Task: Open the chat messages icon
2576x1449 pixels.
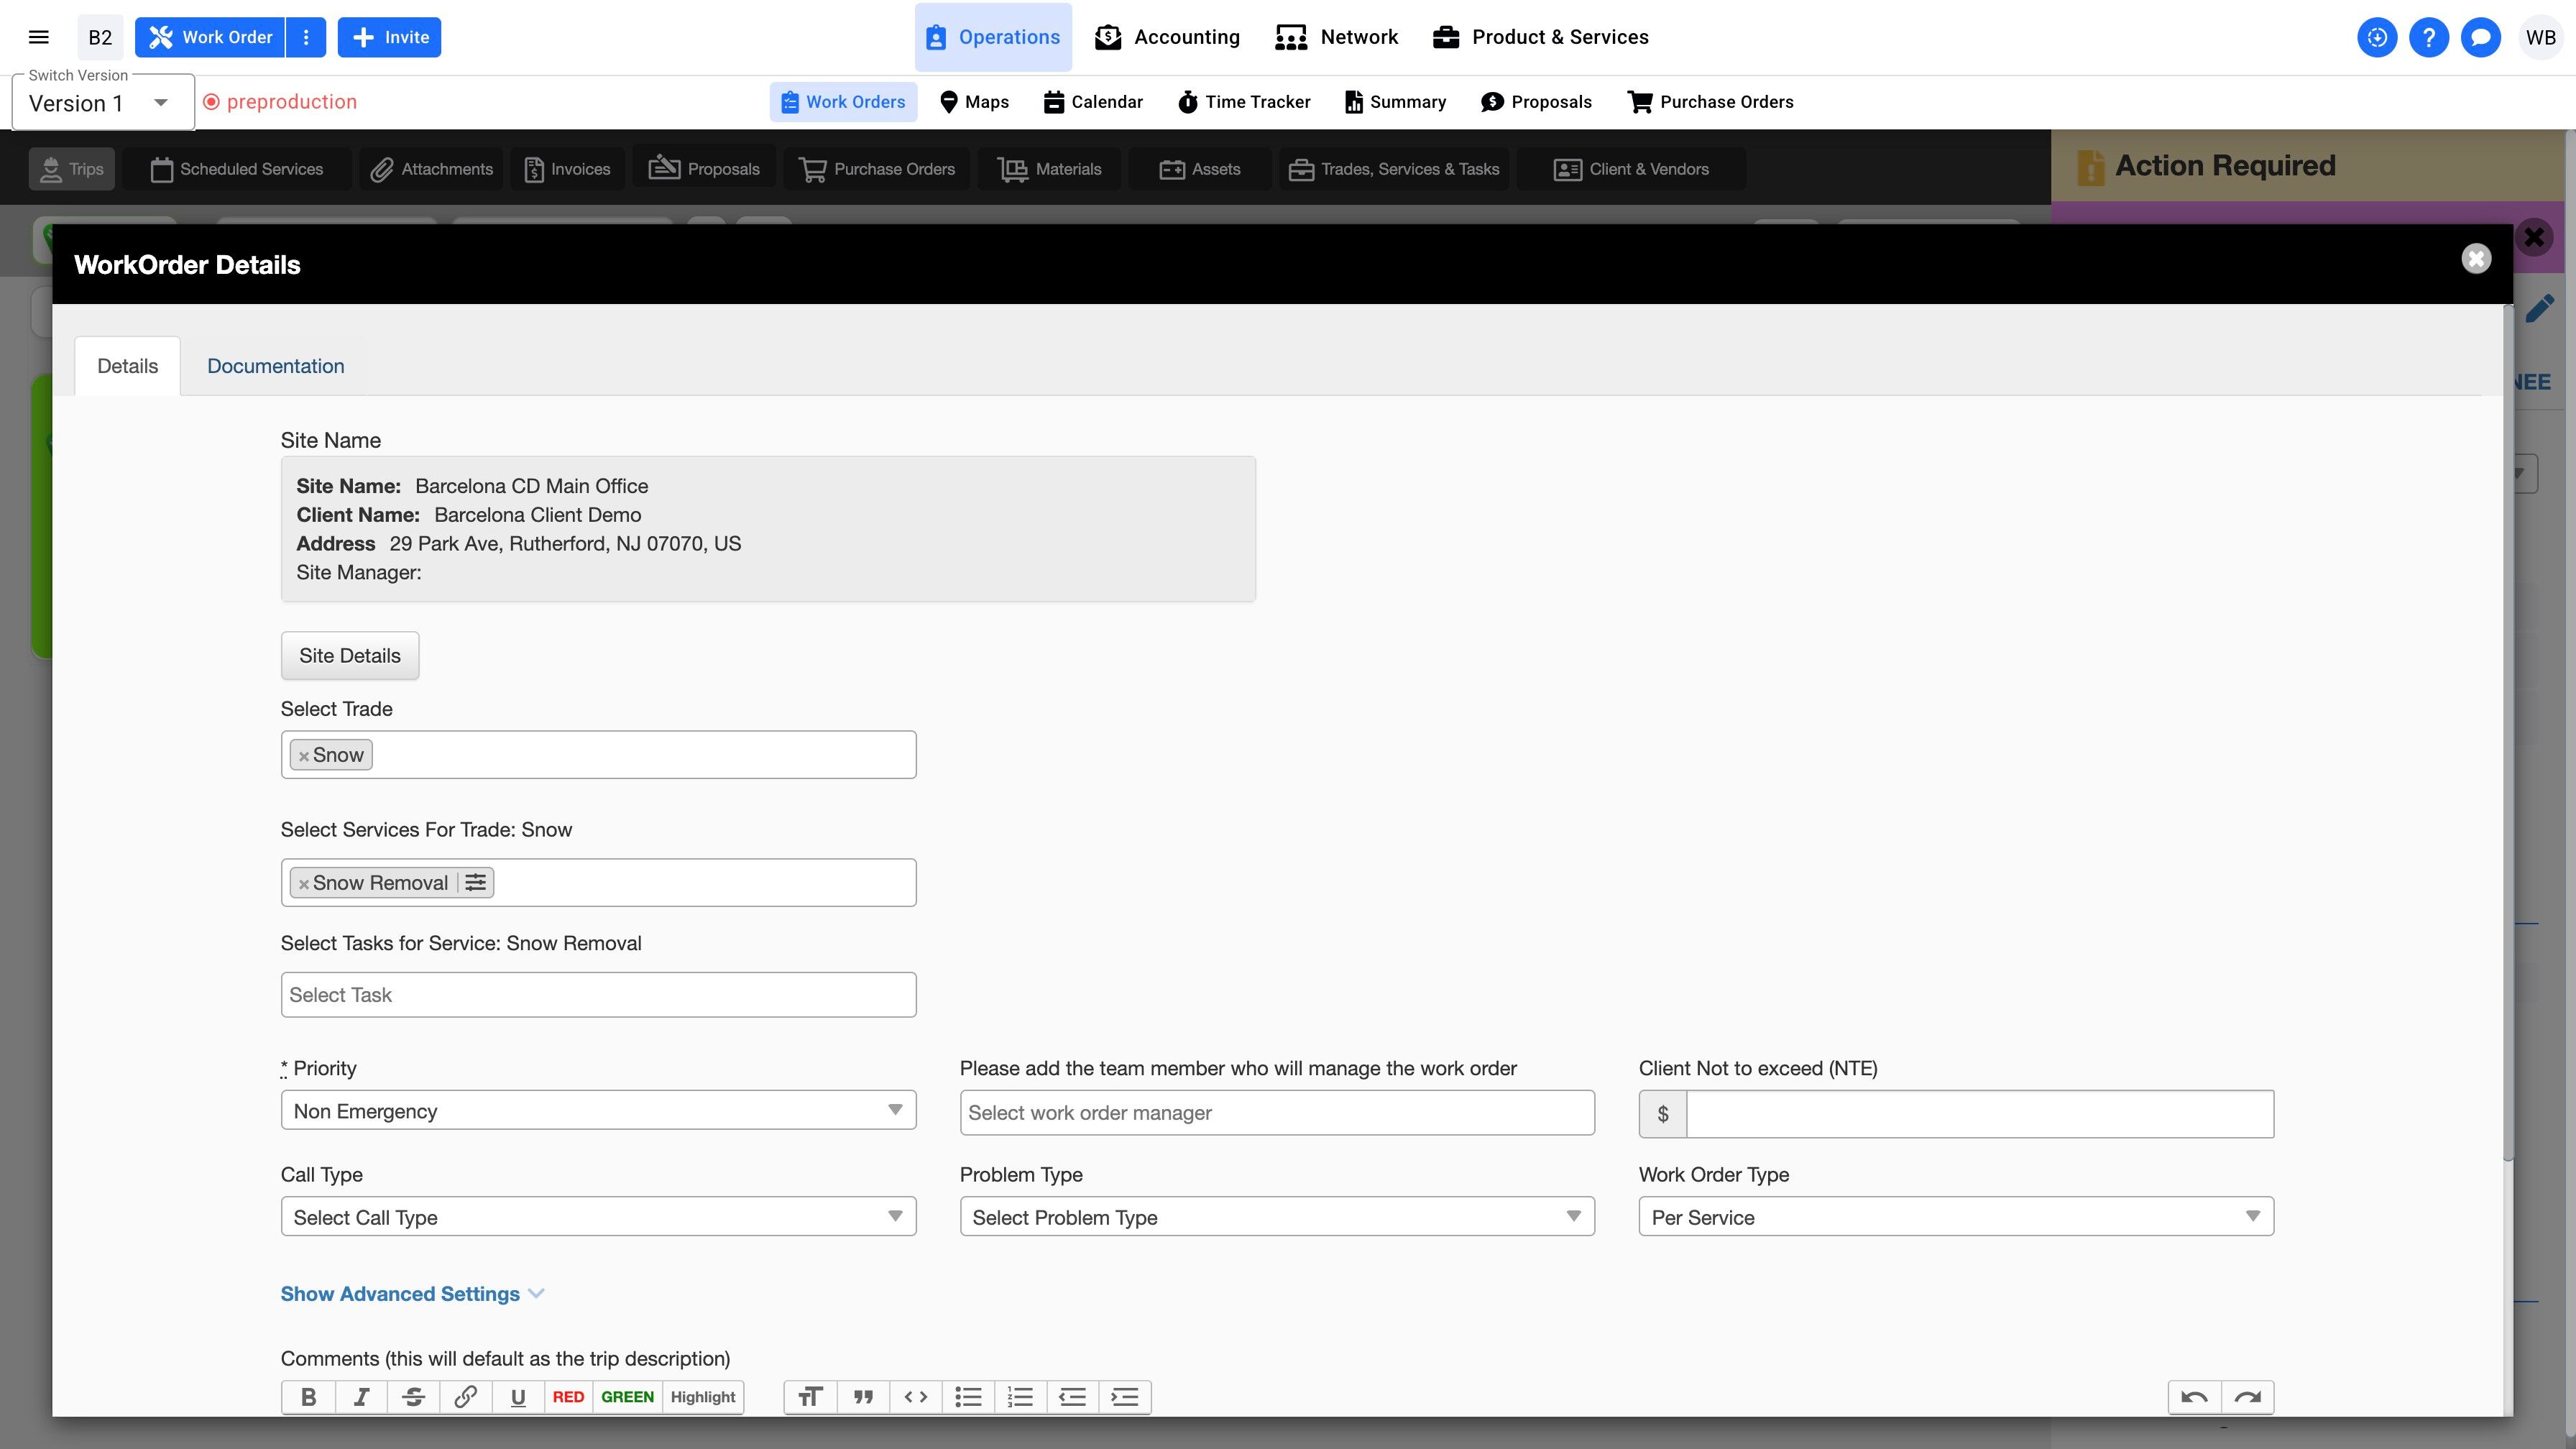Action: tap(2480, 37)
